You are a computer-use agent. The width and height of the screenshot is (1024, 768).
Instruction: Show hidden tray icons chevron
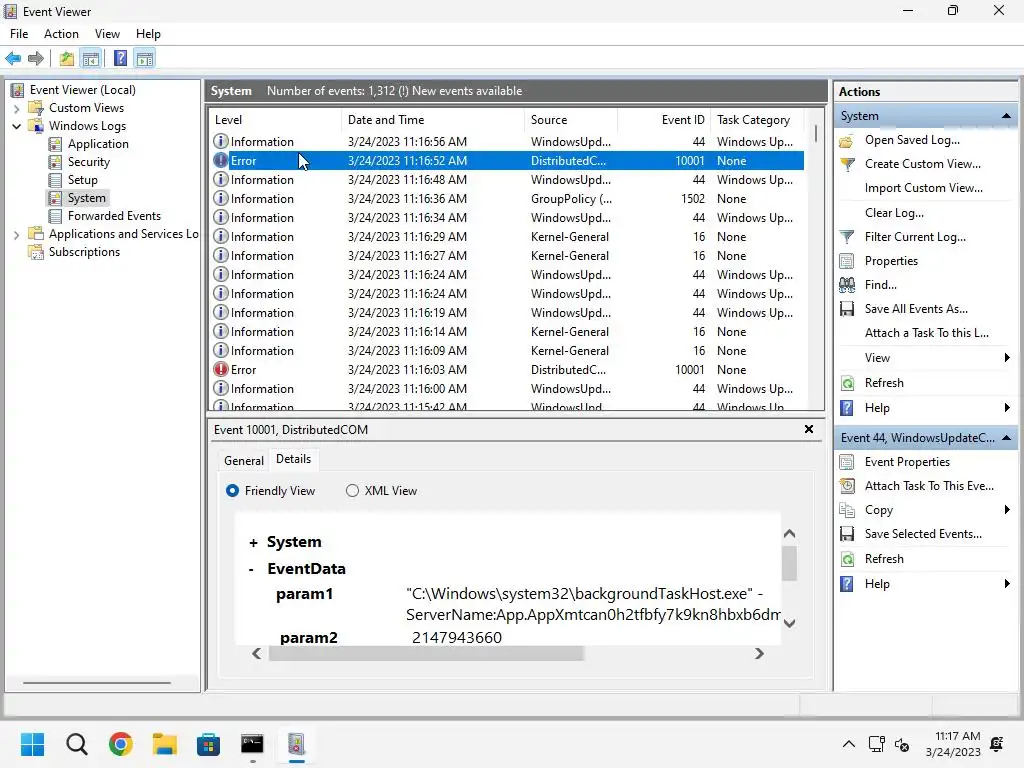point(848,744)
